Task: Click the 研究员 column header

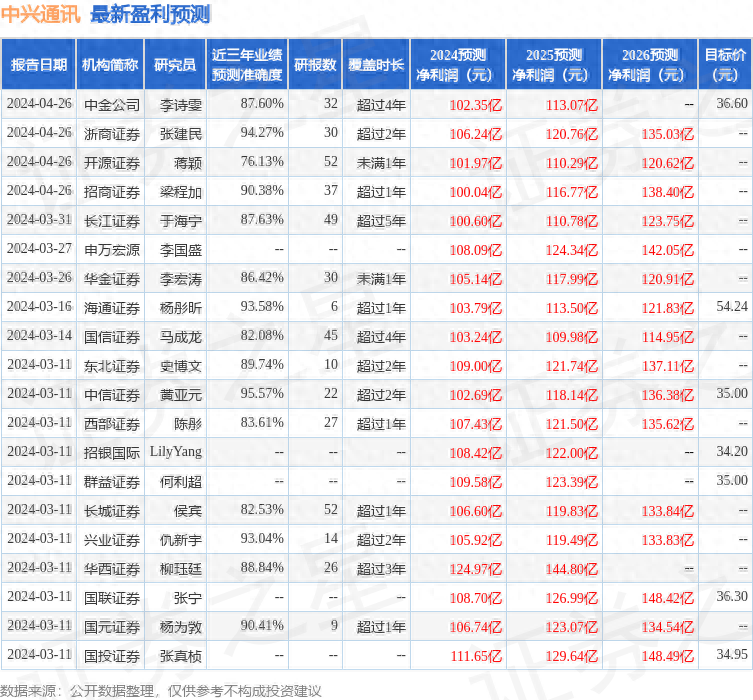Action: pos(175,65)
